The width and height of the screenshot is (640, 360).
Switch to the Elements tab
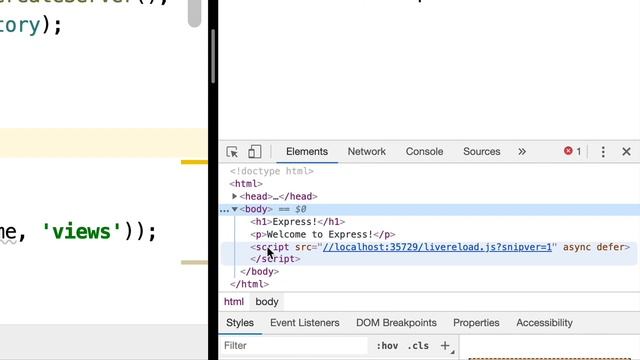click(307, 151)
